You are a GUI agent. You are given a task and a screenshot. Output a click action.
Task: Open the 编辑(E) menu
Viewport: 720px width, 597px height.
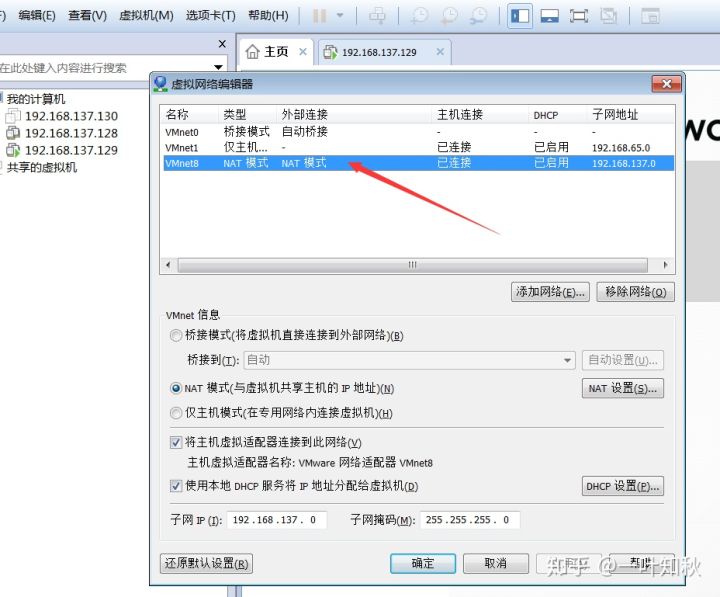tap(37, 16)
